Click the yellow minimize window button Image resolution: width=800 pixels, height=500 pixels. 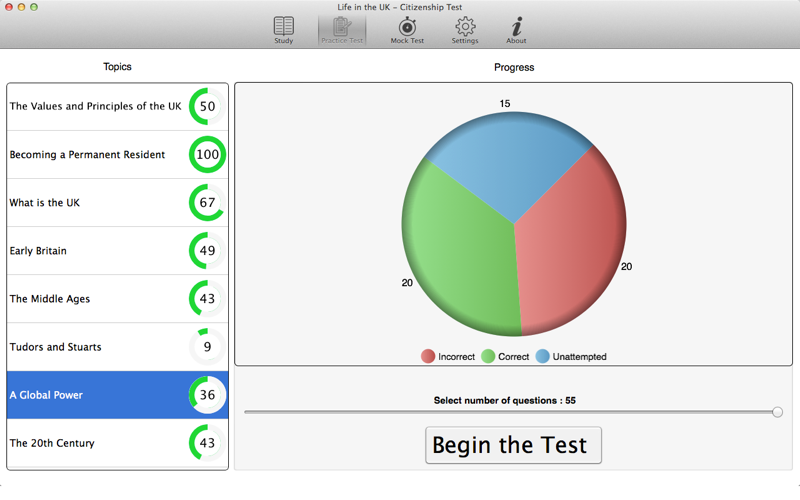point(21,7)
